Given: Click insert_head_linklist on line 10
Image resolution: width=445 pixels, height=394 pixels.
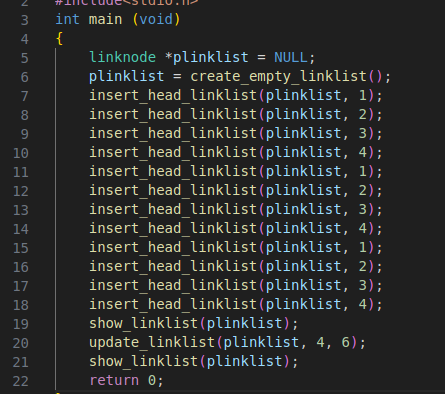Looking at the screenshot, I should click(173, 153).
